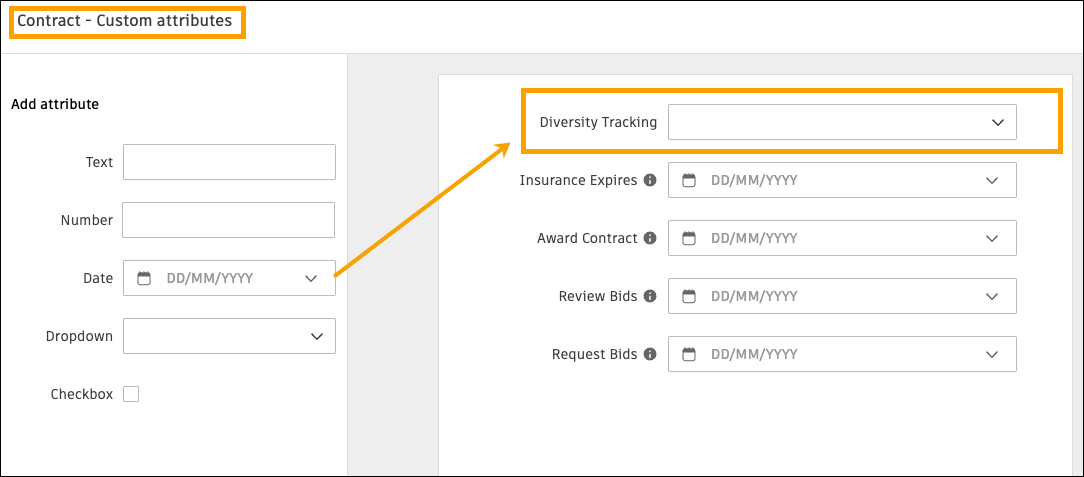Click the Insurance Expires info icon
This screenshot has height=477, width=1084.
(650, 181)
